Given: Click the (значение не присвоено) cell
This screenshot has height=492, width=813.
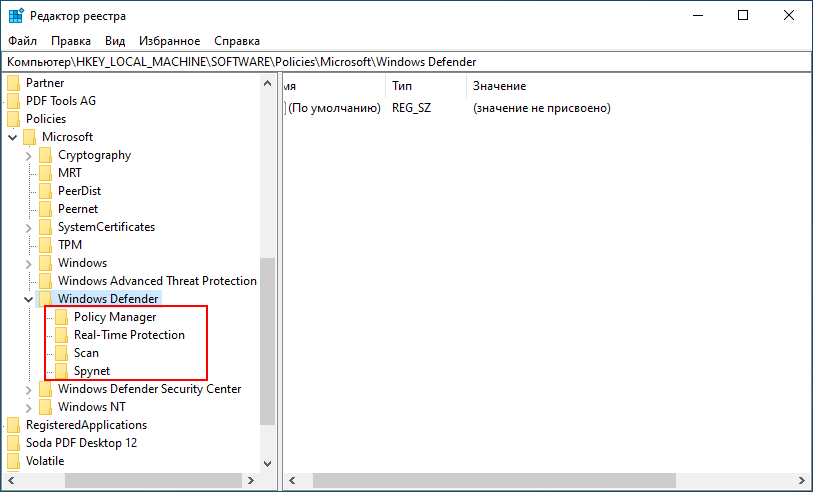Looking at the screenshot, I should tap(541, 108).
